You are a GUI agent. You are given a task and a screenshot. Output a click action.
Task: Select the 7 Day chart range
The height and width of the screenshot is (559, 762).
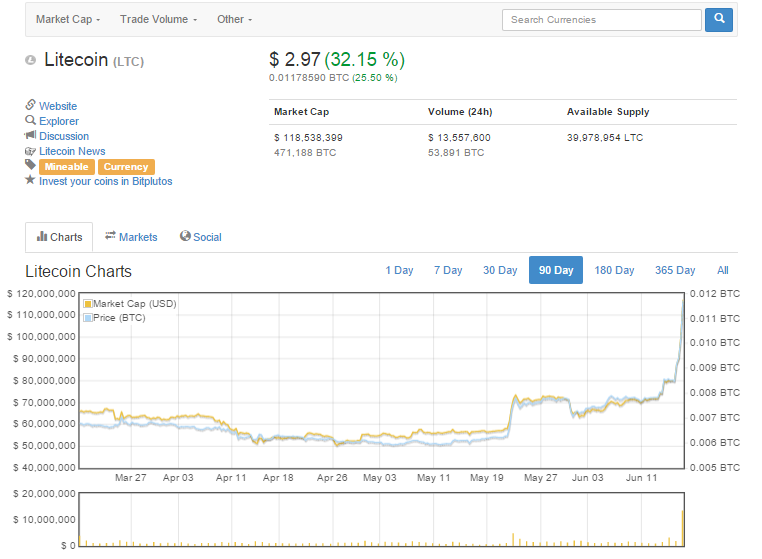pyautogui.click(x=448, y=270)
